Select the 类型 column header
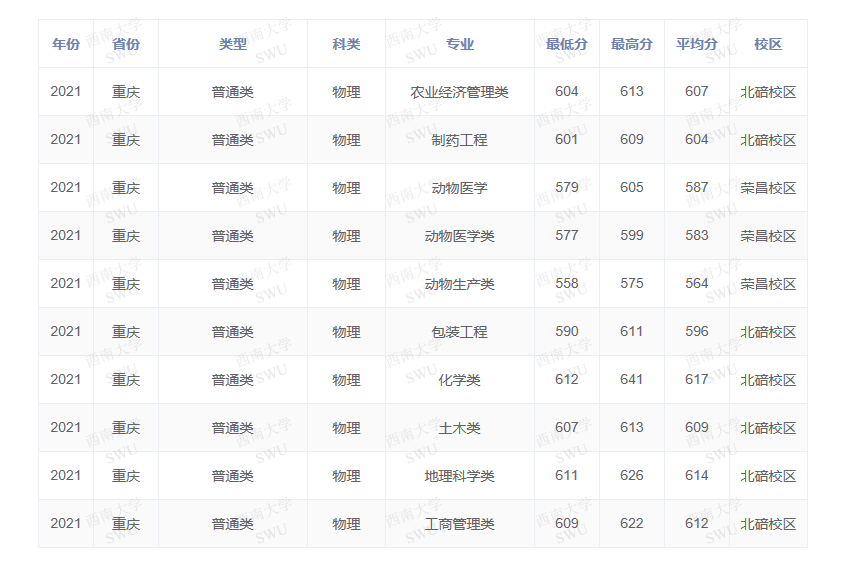This screenshot has height=566, width=841. (233, 44)
